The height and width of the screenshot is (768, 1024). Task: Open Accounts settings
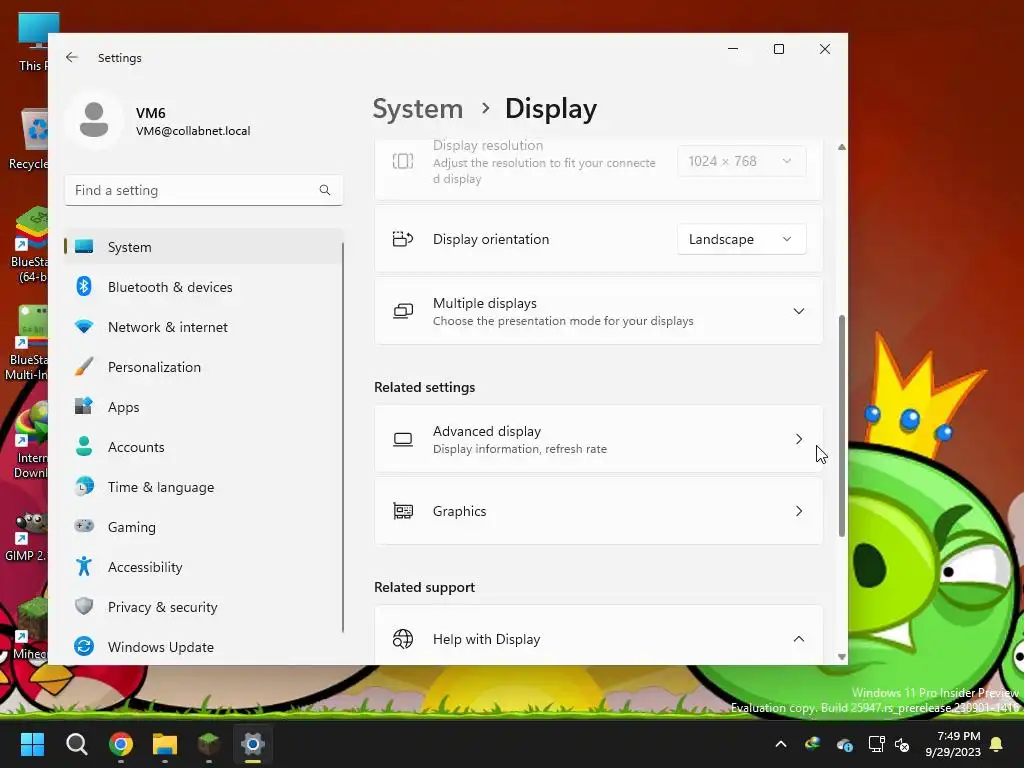203,447
